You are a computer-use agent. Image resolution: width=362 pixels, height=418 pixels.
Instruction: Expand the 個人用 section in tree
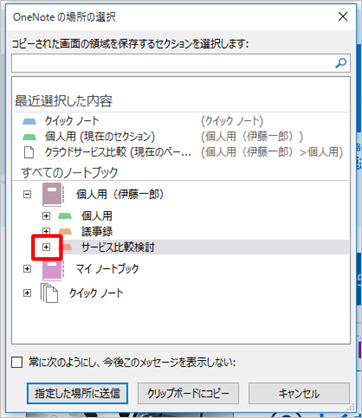click(x=46, y=216)
